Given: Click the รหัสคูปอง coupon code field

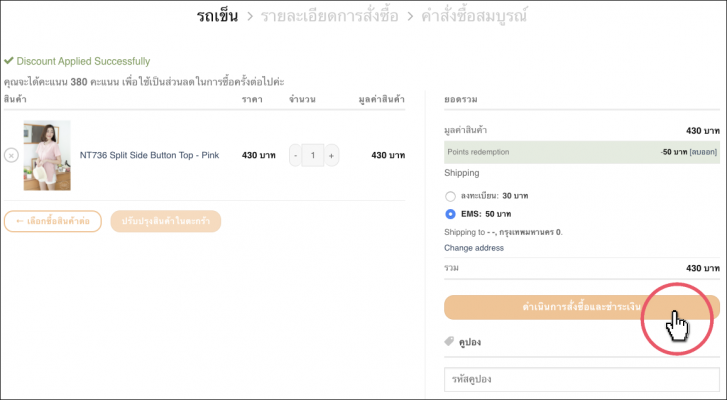Looking at the screenshot, I should coord(581,380).
